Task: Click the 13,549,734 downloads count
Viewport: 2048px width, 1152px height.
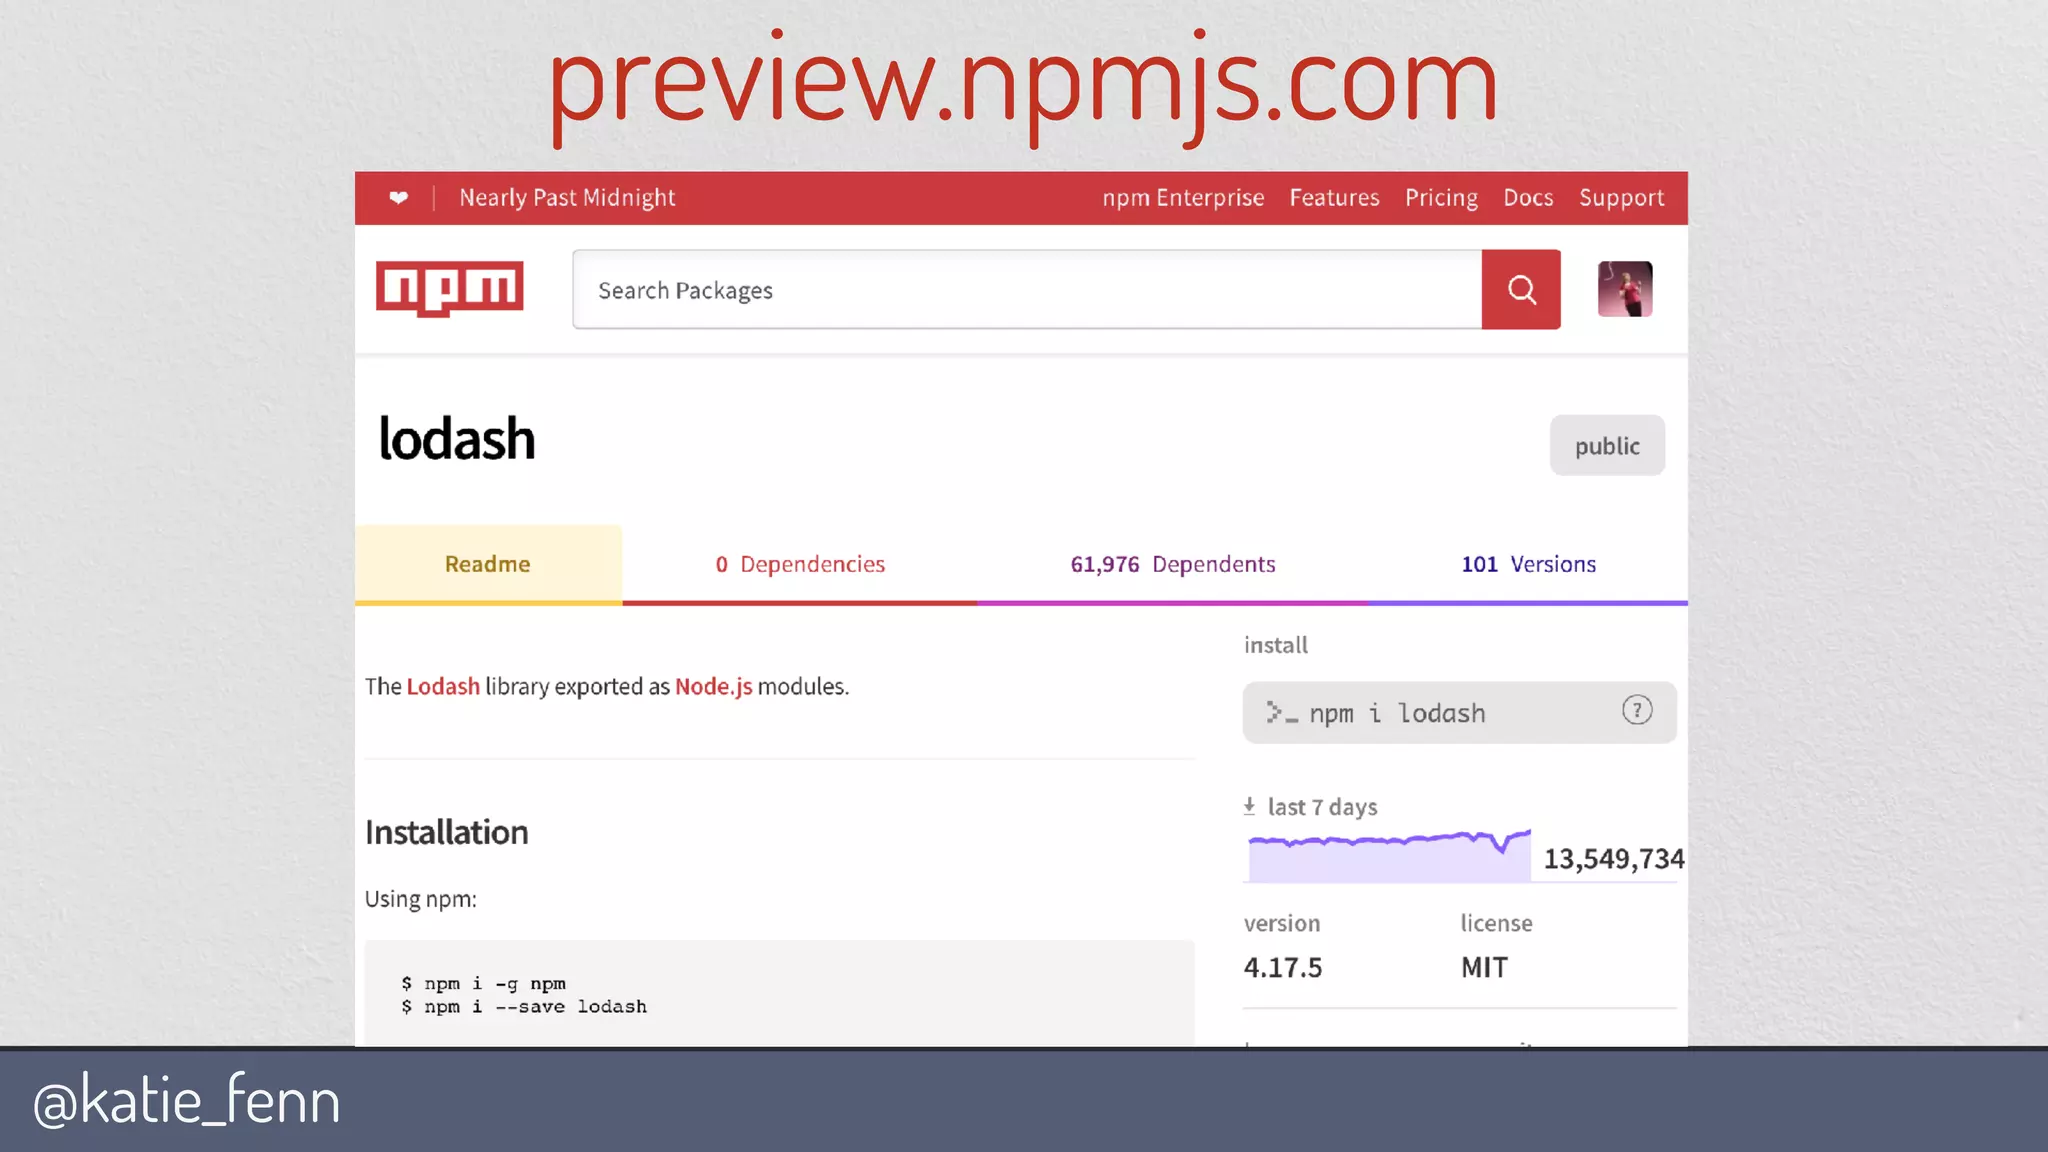Action: click(1614, 859)
